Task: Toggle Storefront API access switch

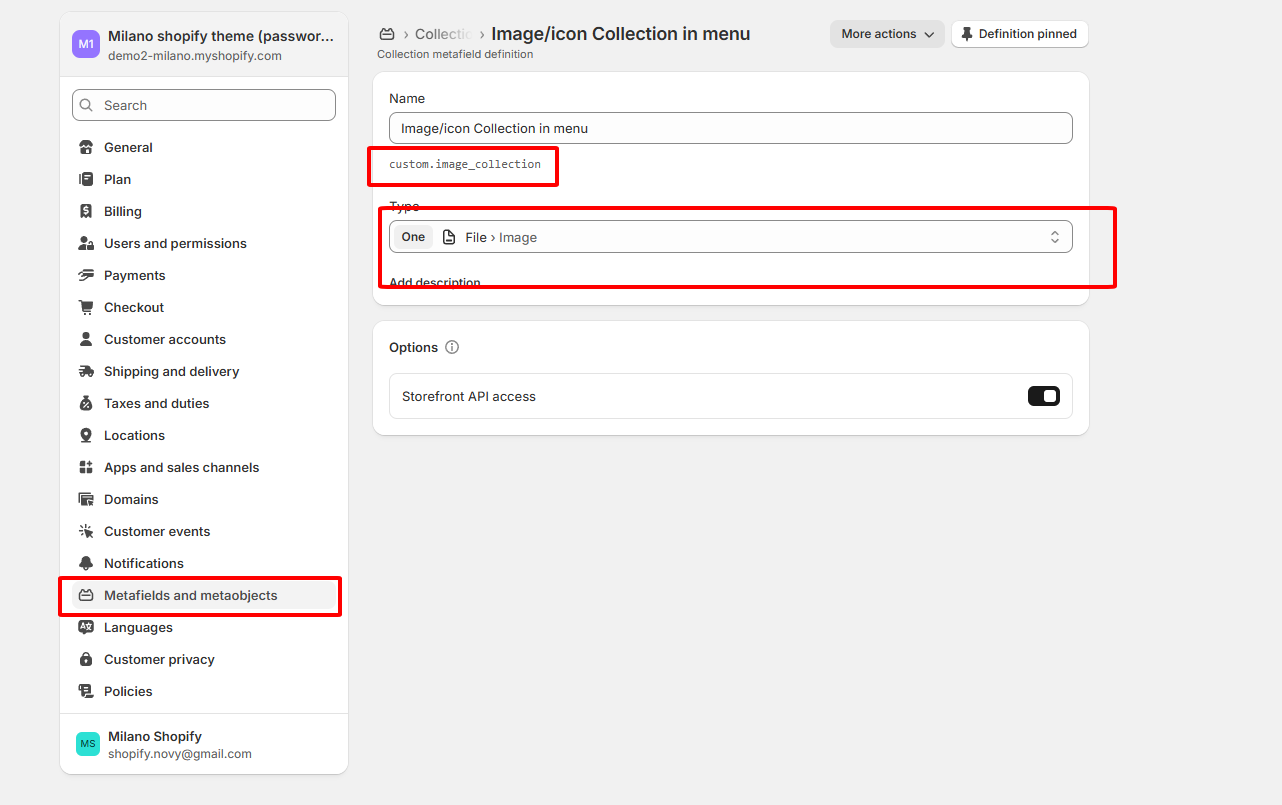Action: coord(1043,396)
